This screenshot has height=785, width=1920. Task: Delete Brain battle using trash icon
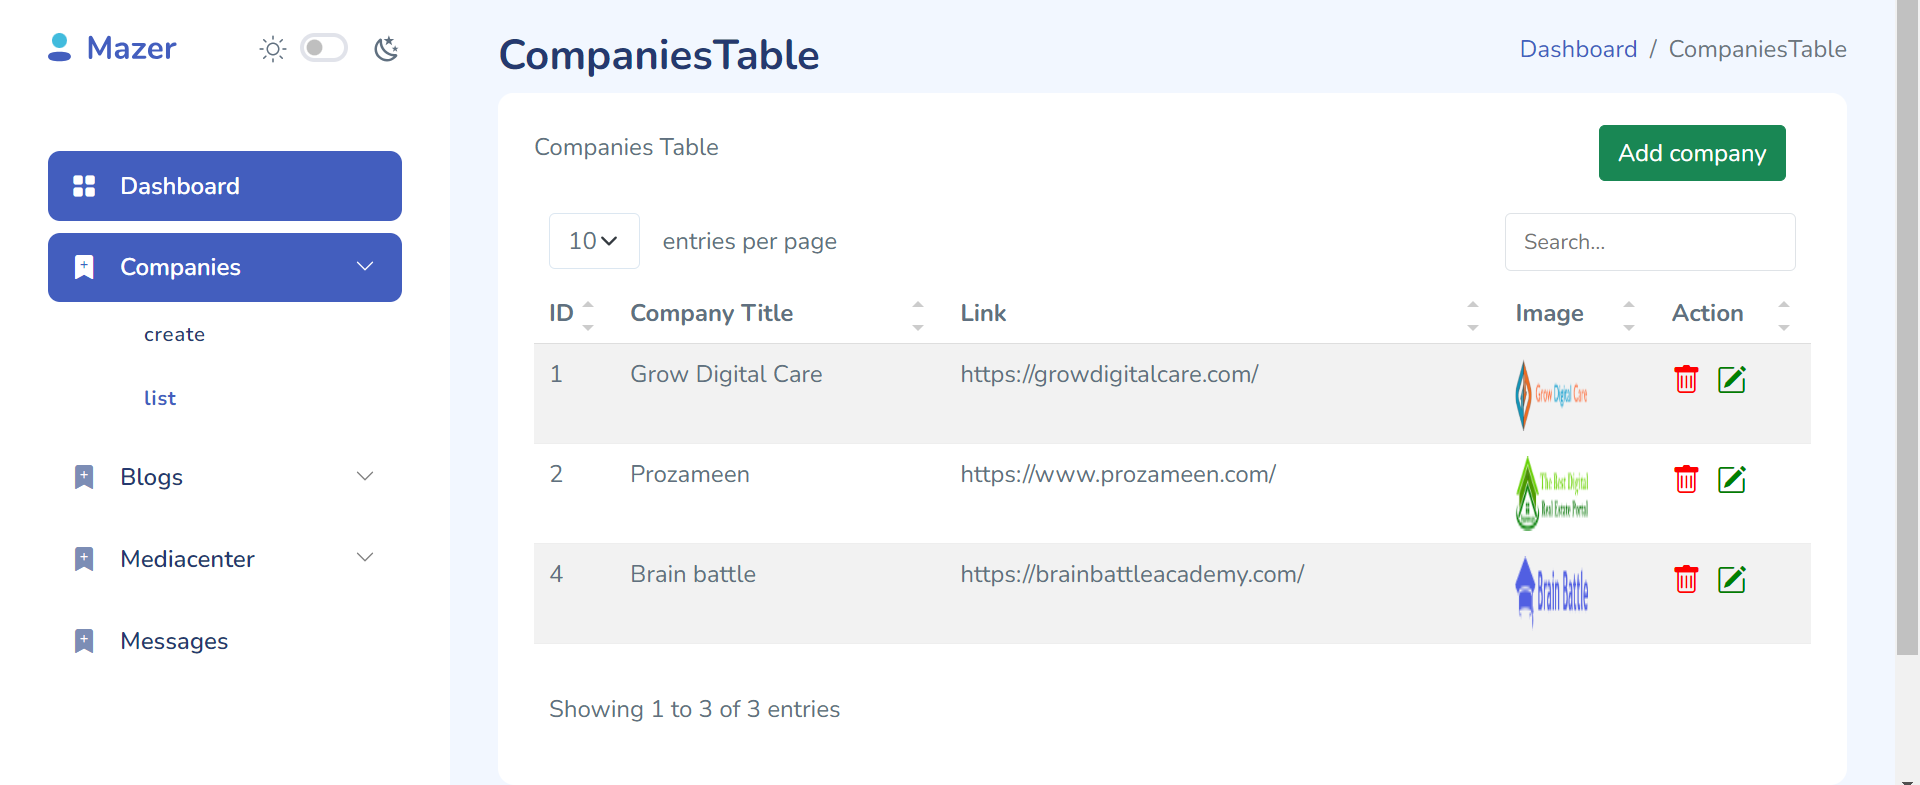click(1686, 579)
